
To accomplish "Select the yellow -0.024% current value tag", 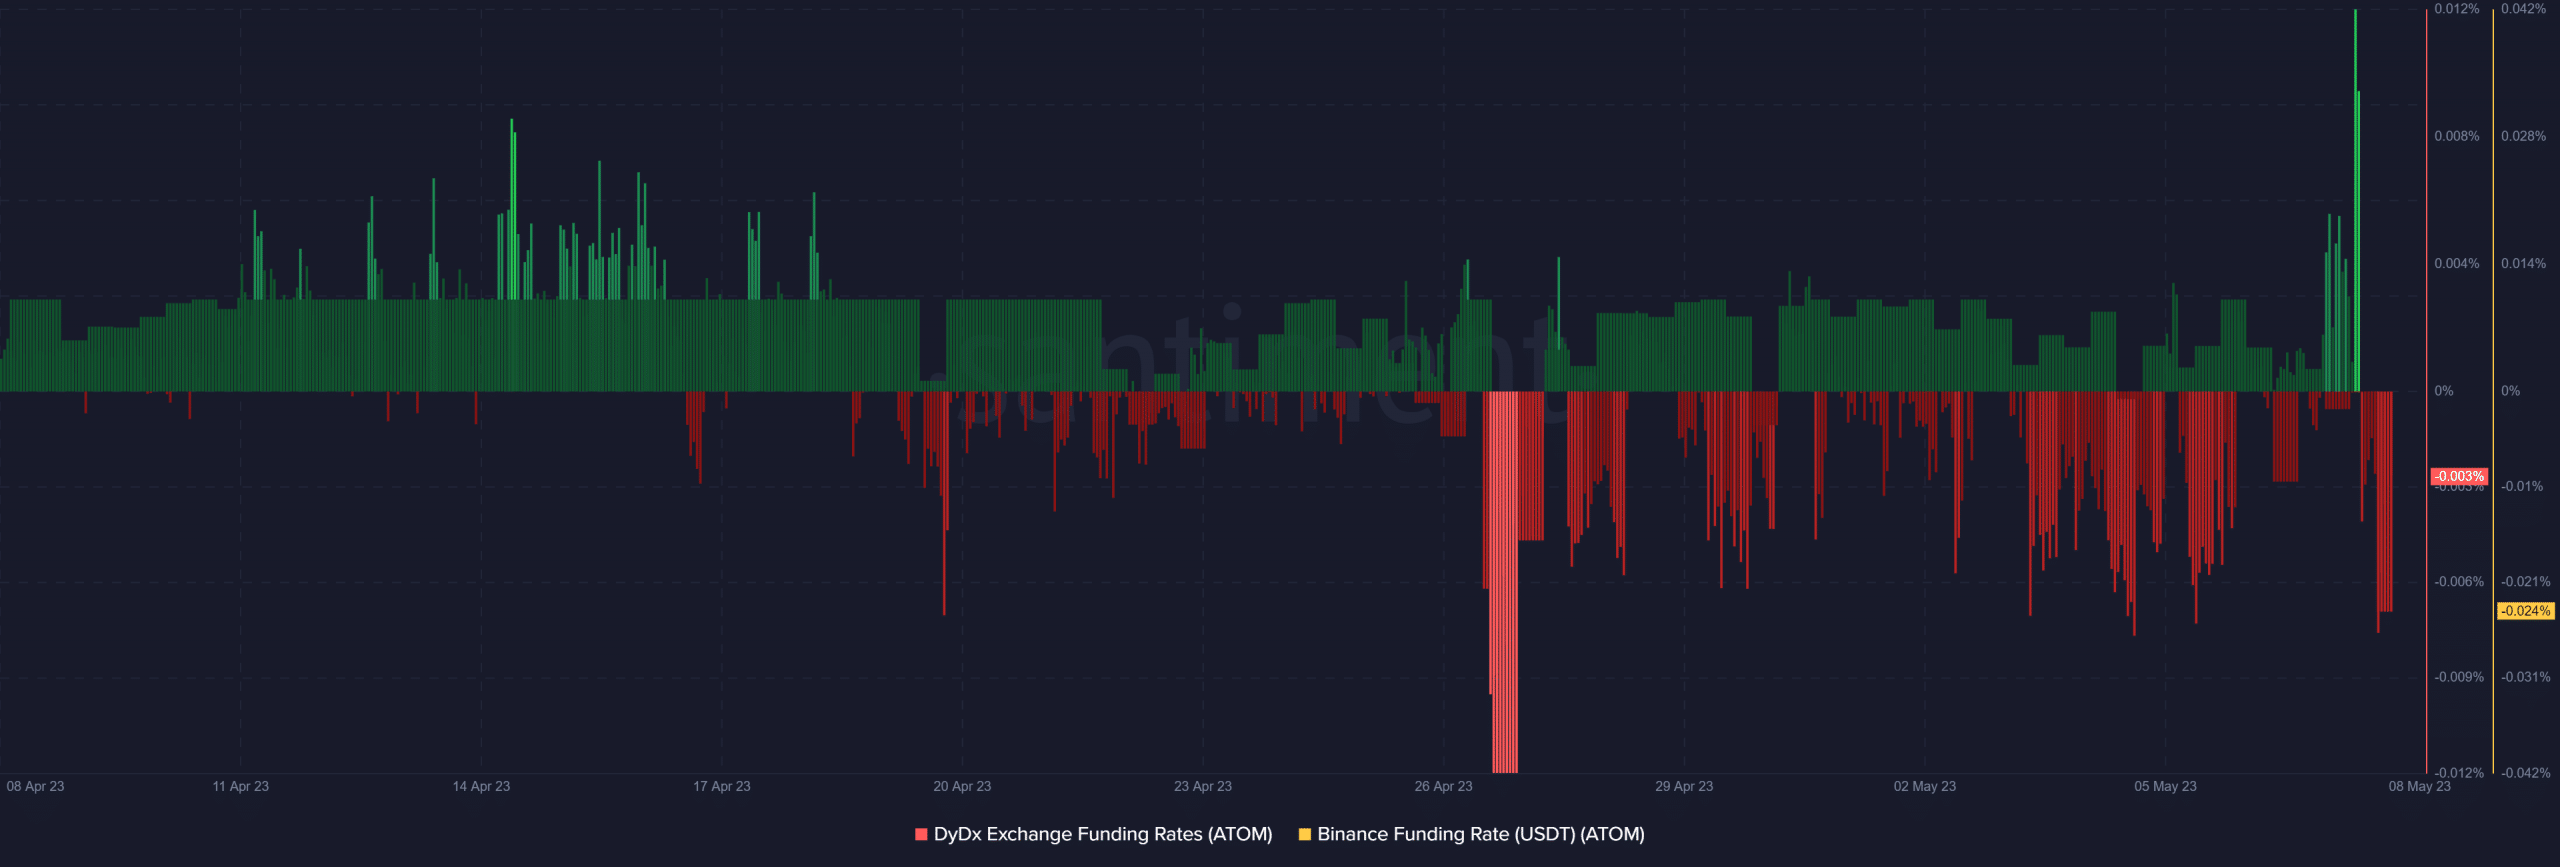I will (2526, 611).
